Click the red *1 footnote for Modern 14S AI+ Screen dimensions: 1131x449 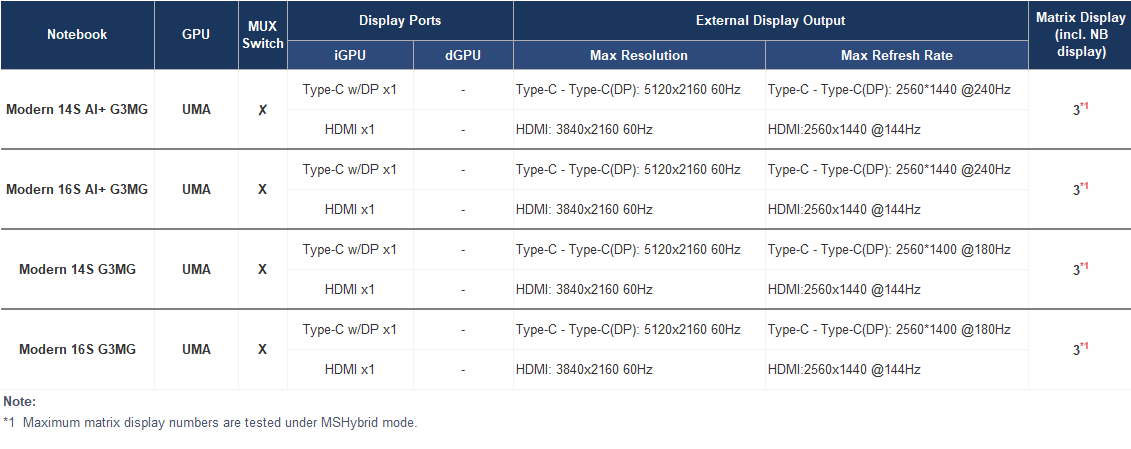point(1084,107)
